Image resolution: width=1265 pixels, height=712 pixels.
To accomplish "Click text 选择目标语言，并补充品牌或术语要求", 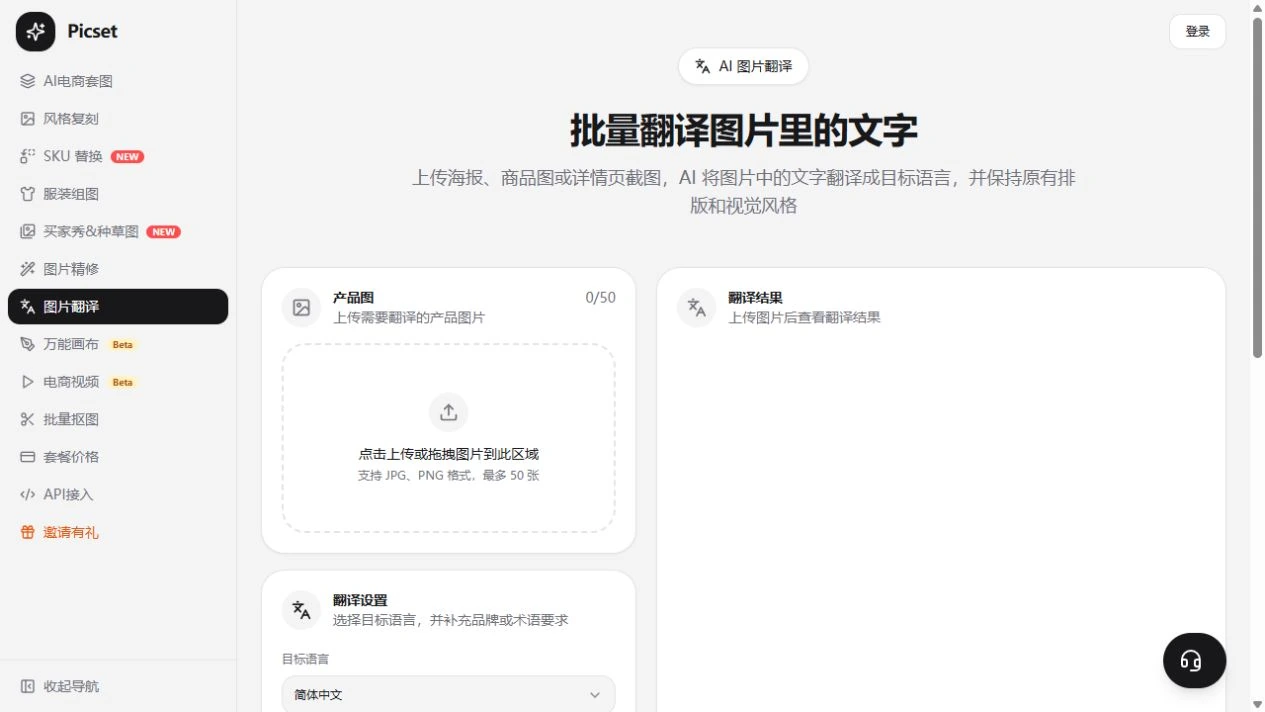I will 450,619.
